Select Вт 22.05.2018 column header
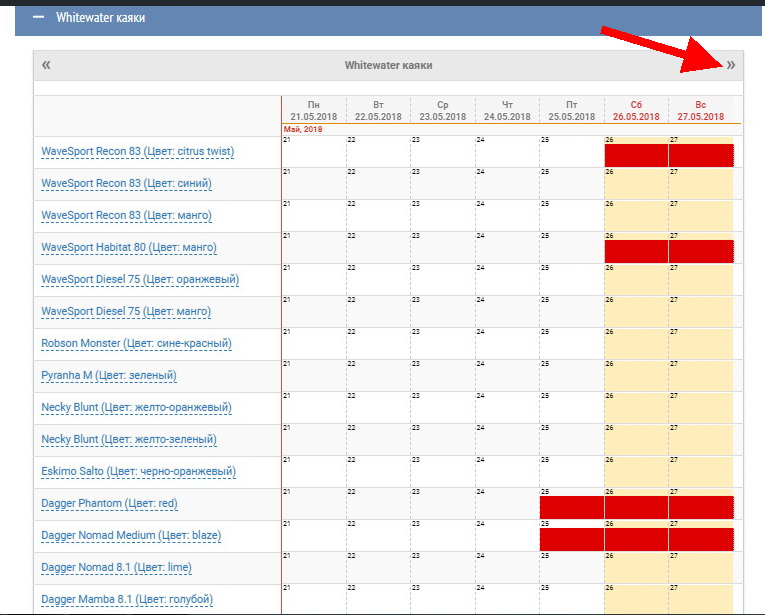 pos(378,111)
